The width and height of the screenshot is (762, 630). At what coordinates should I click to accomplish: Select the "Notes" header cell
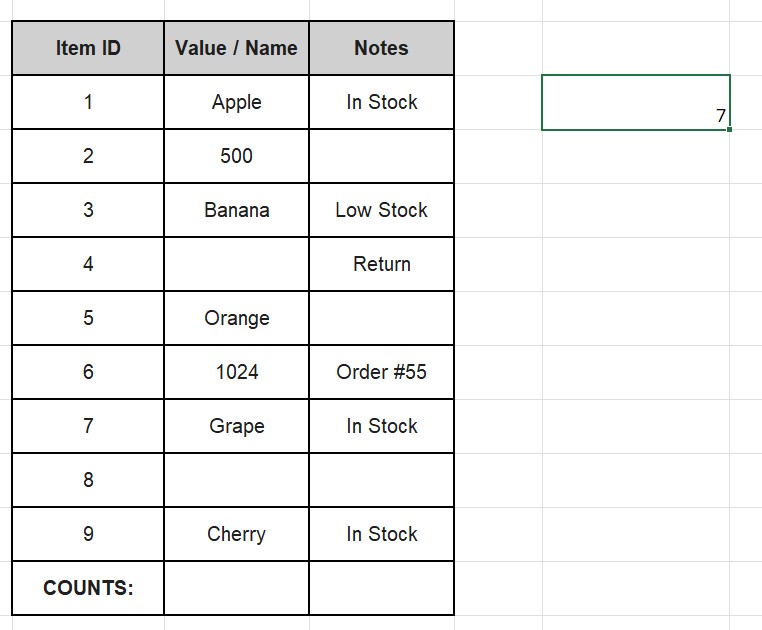(381, 48)
